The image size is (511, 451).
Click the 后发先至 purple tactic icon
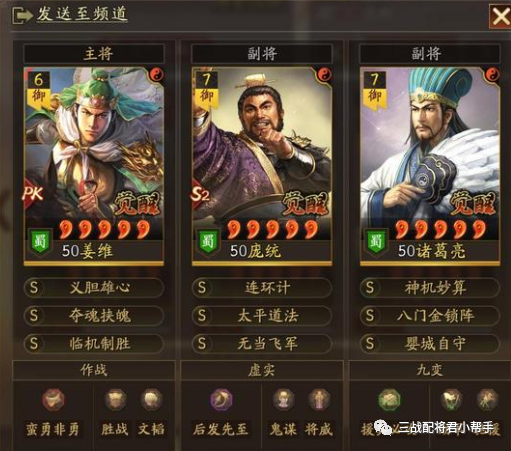[222, 399]
